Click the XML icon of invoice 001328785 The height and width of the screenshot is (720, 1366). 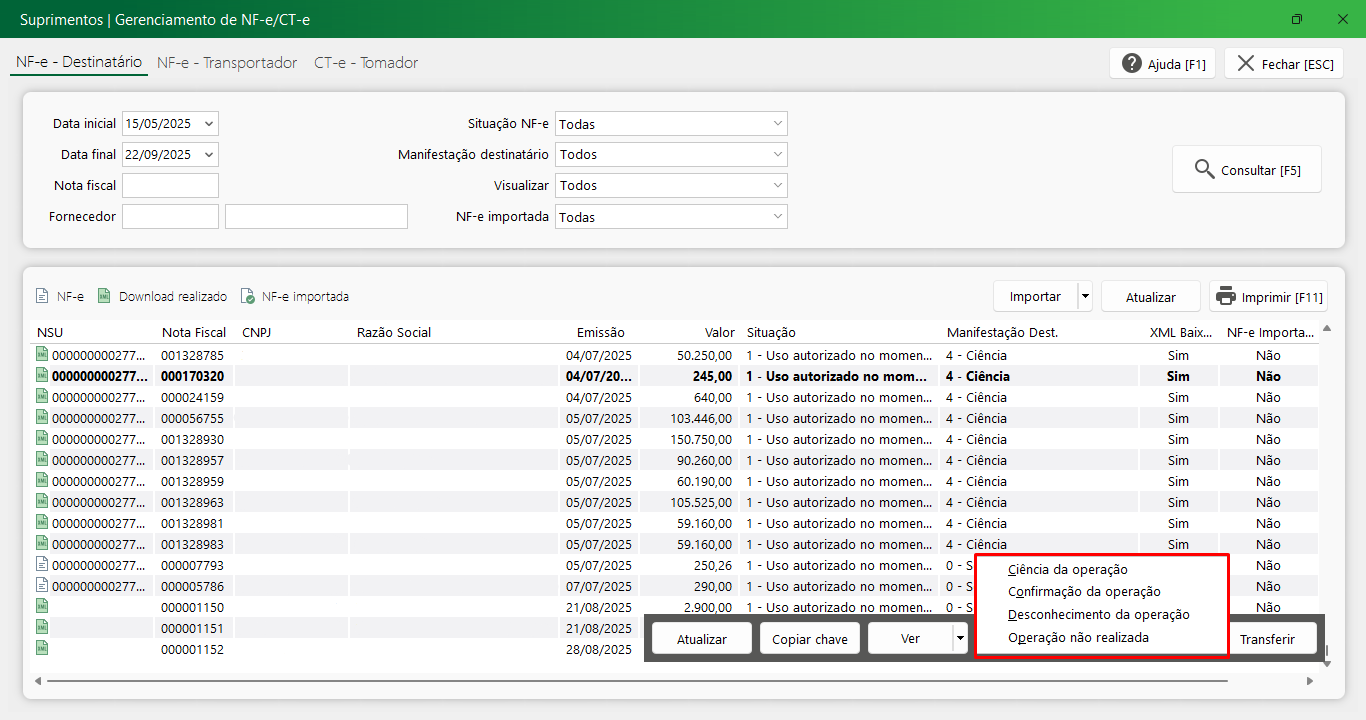42,354
